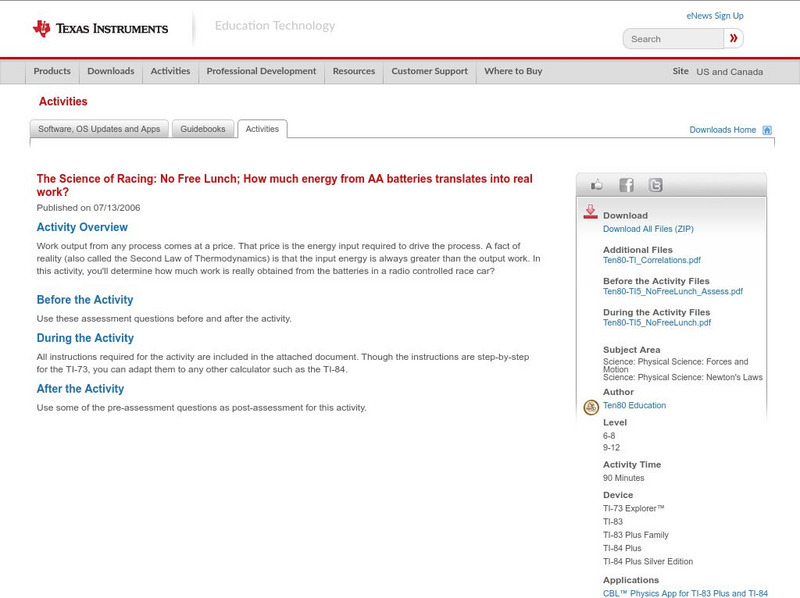Viewport: 800px width, 598px height.
Task: Click the Ten80 Education author badge icon
Action: [x=591, y=407]
